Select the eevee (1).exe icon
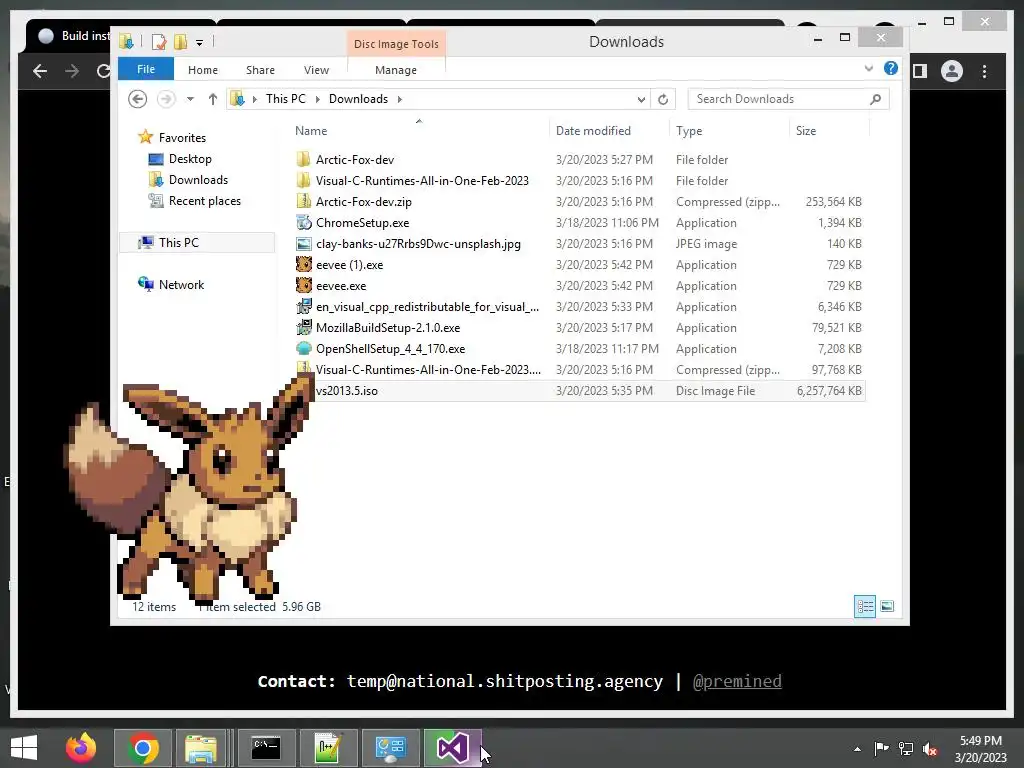Screen dimensions: 1024x768 [x=303, y=264]
